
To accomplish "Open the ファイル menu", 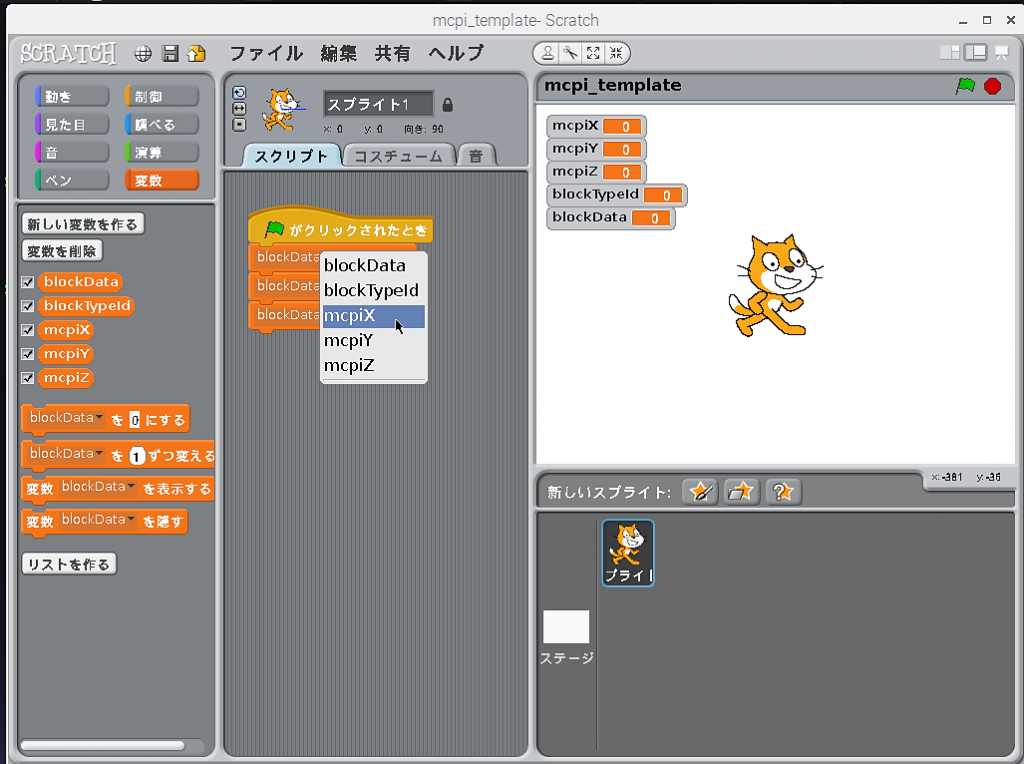I will 266,54.
